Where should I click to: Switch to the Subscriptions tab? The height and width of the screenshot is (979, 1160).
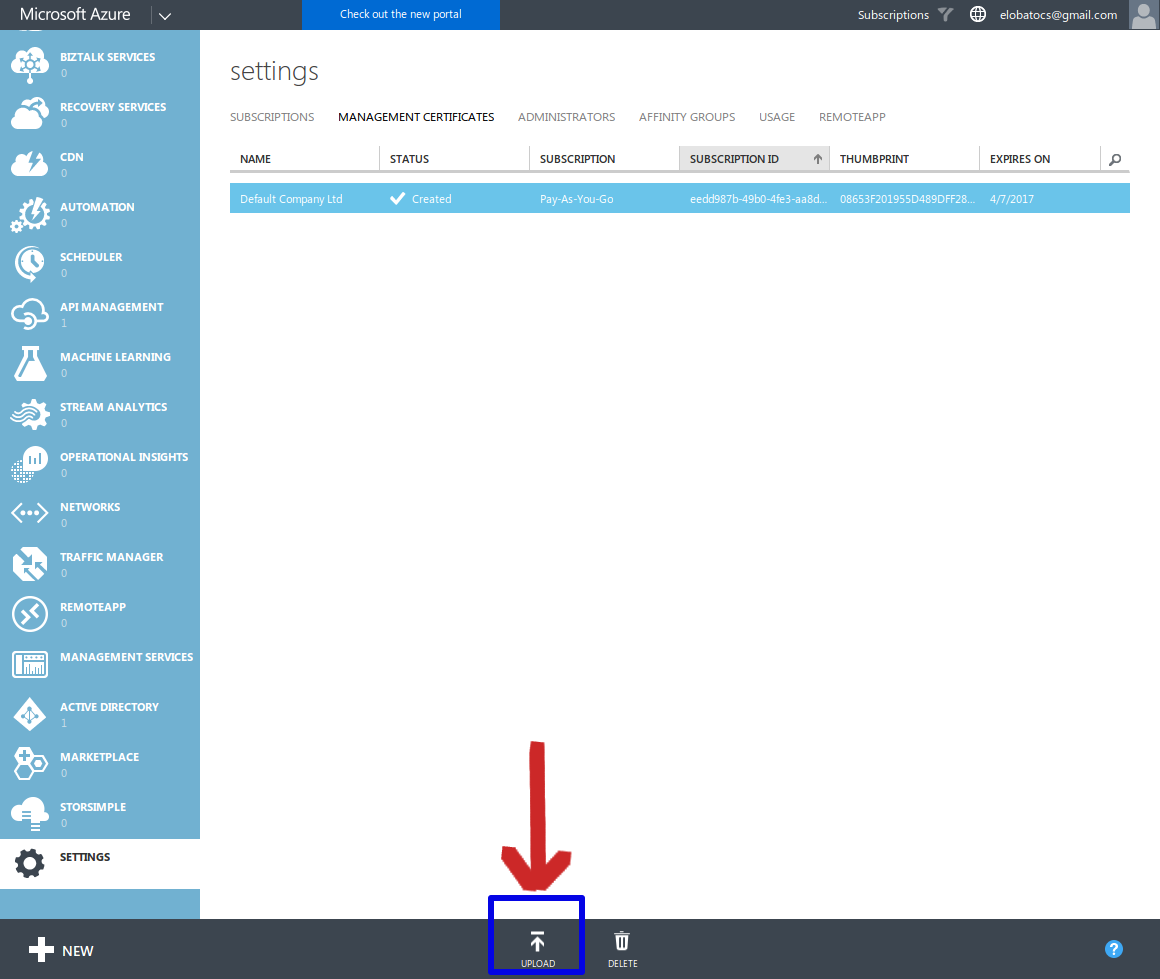point(272,117)
